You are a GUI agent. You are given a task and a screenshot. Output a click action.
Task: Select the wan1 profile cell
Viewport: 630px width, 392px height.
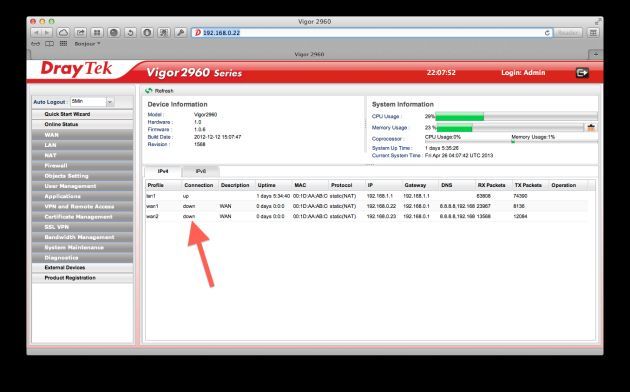[x=152, y=206]
